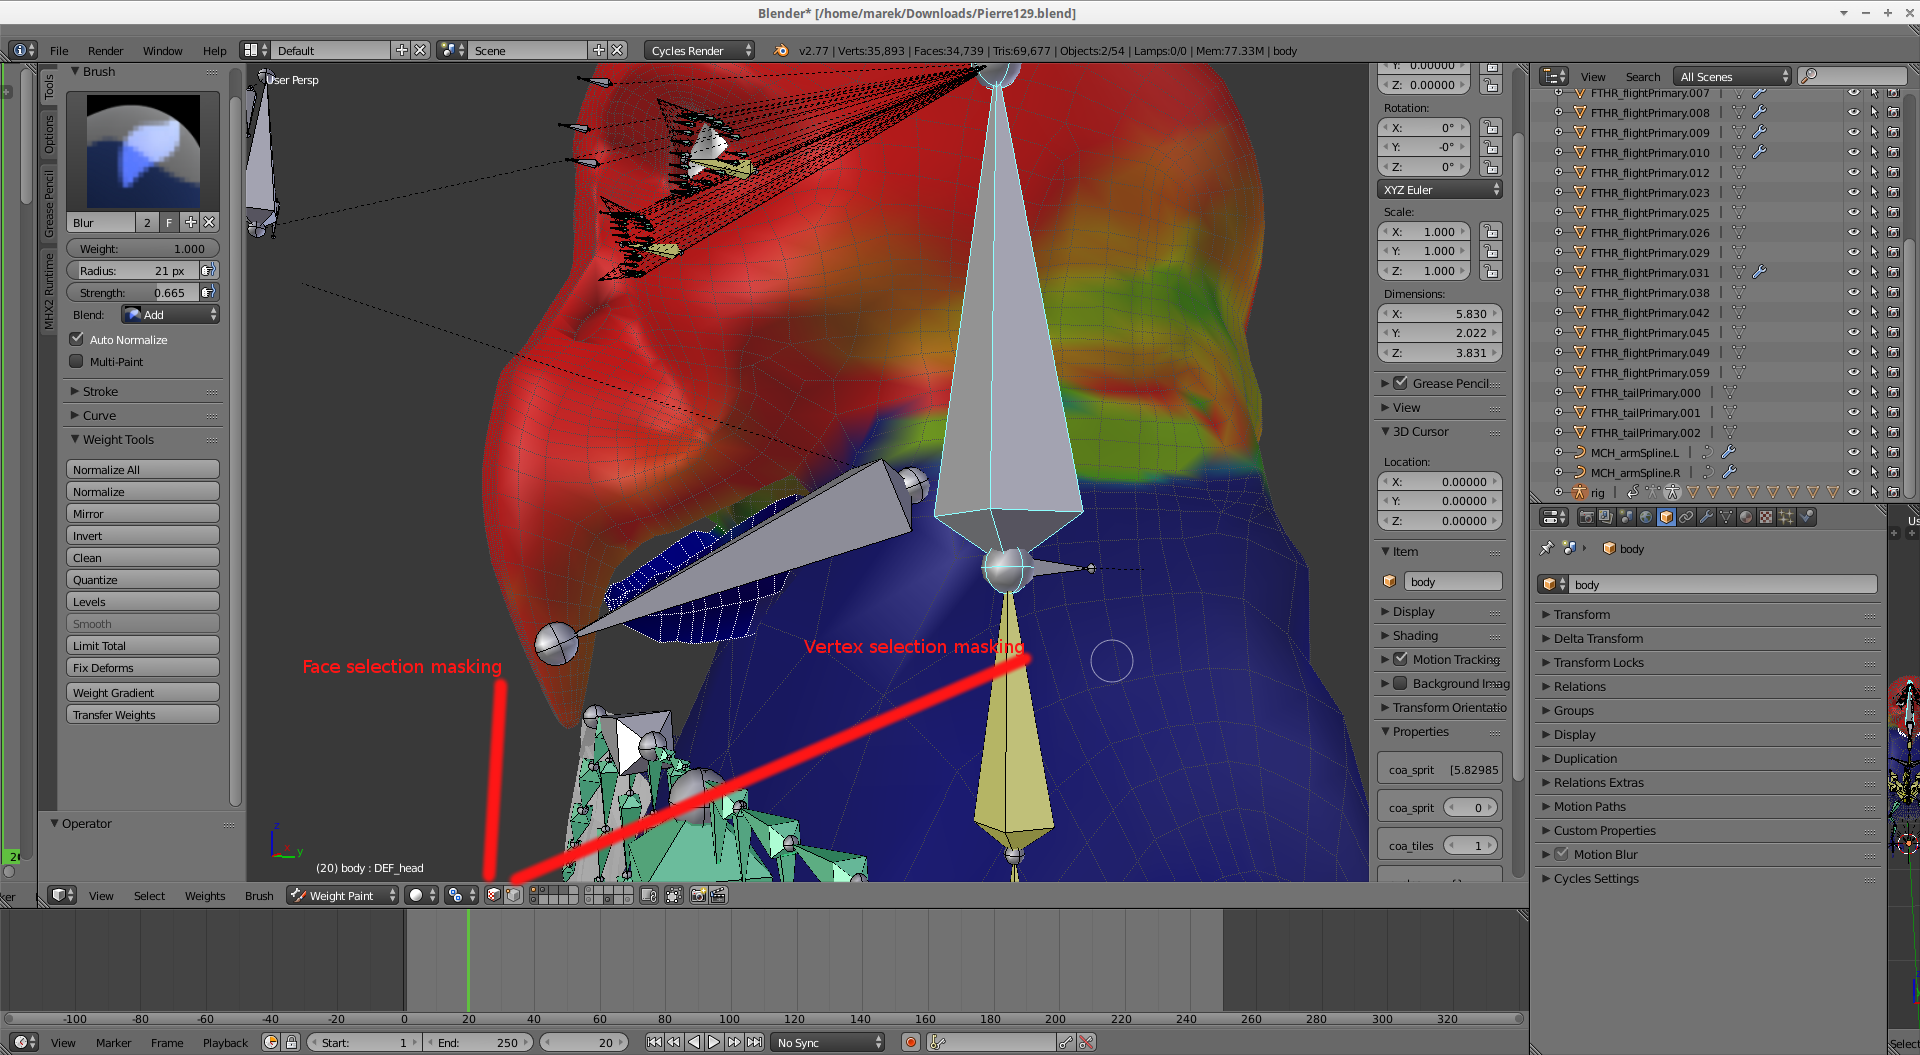Open the World properties tab (globe icon)
1920x1055 pixels.
click(x=1646, y=517)
